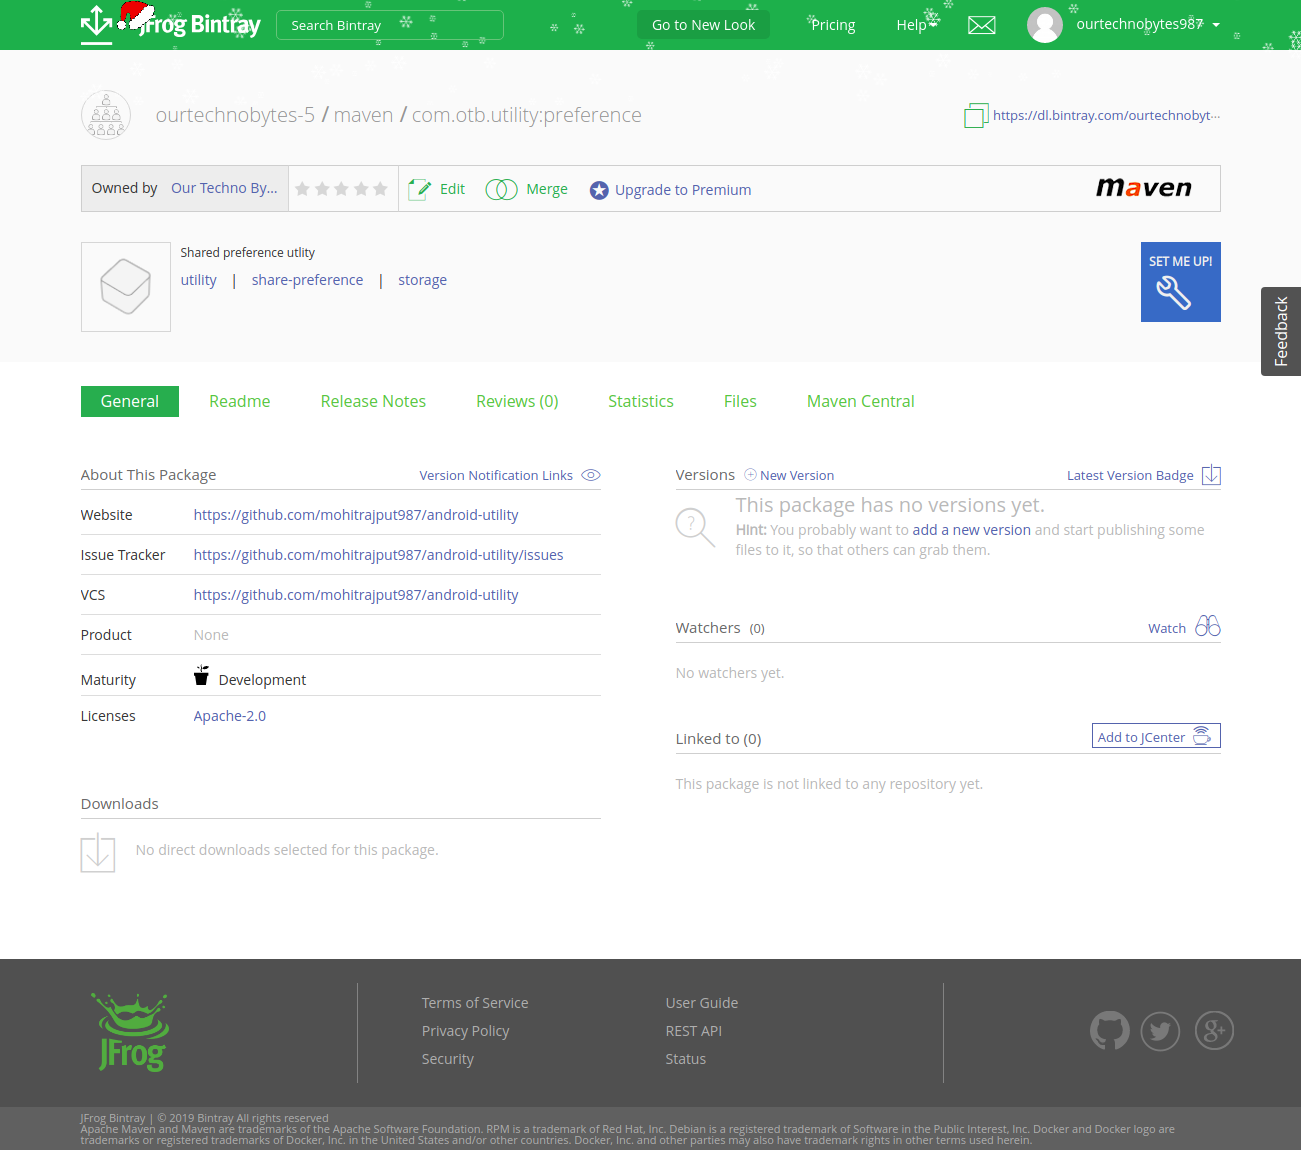Click the Watch binoculars icon

tap(1208, 626)
